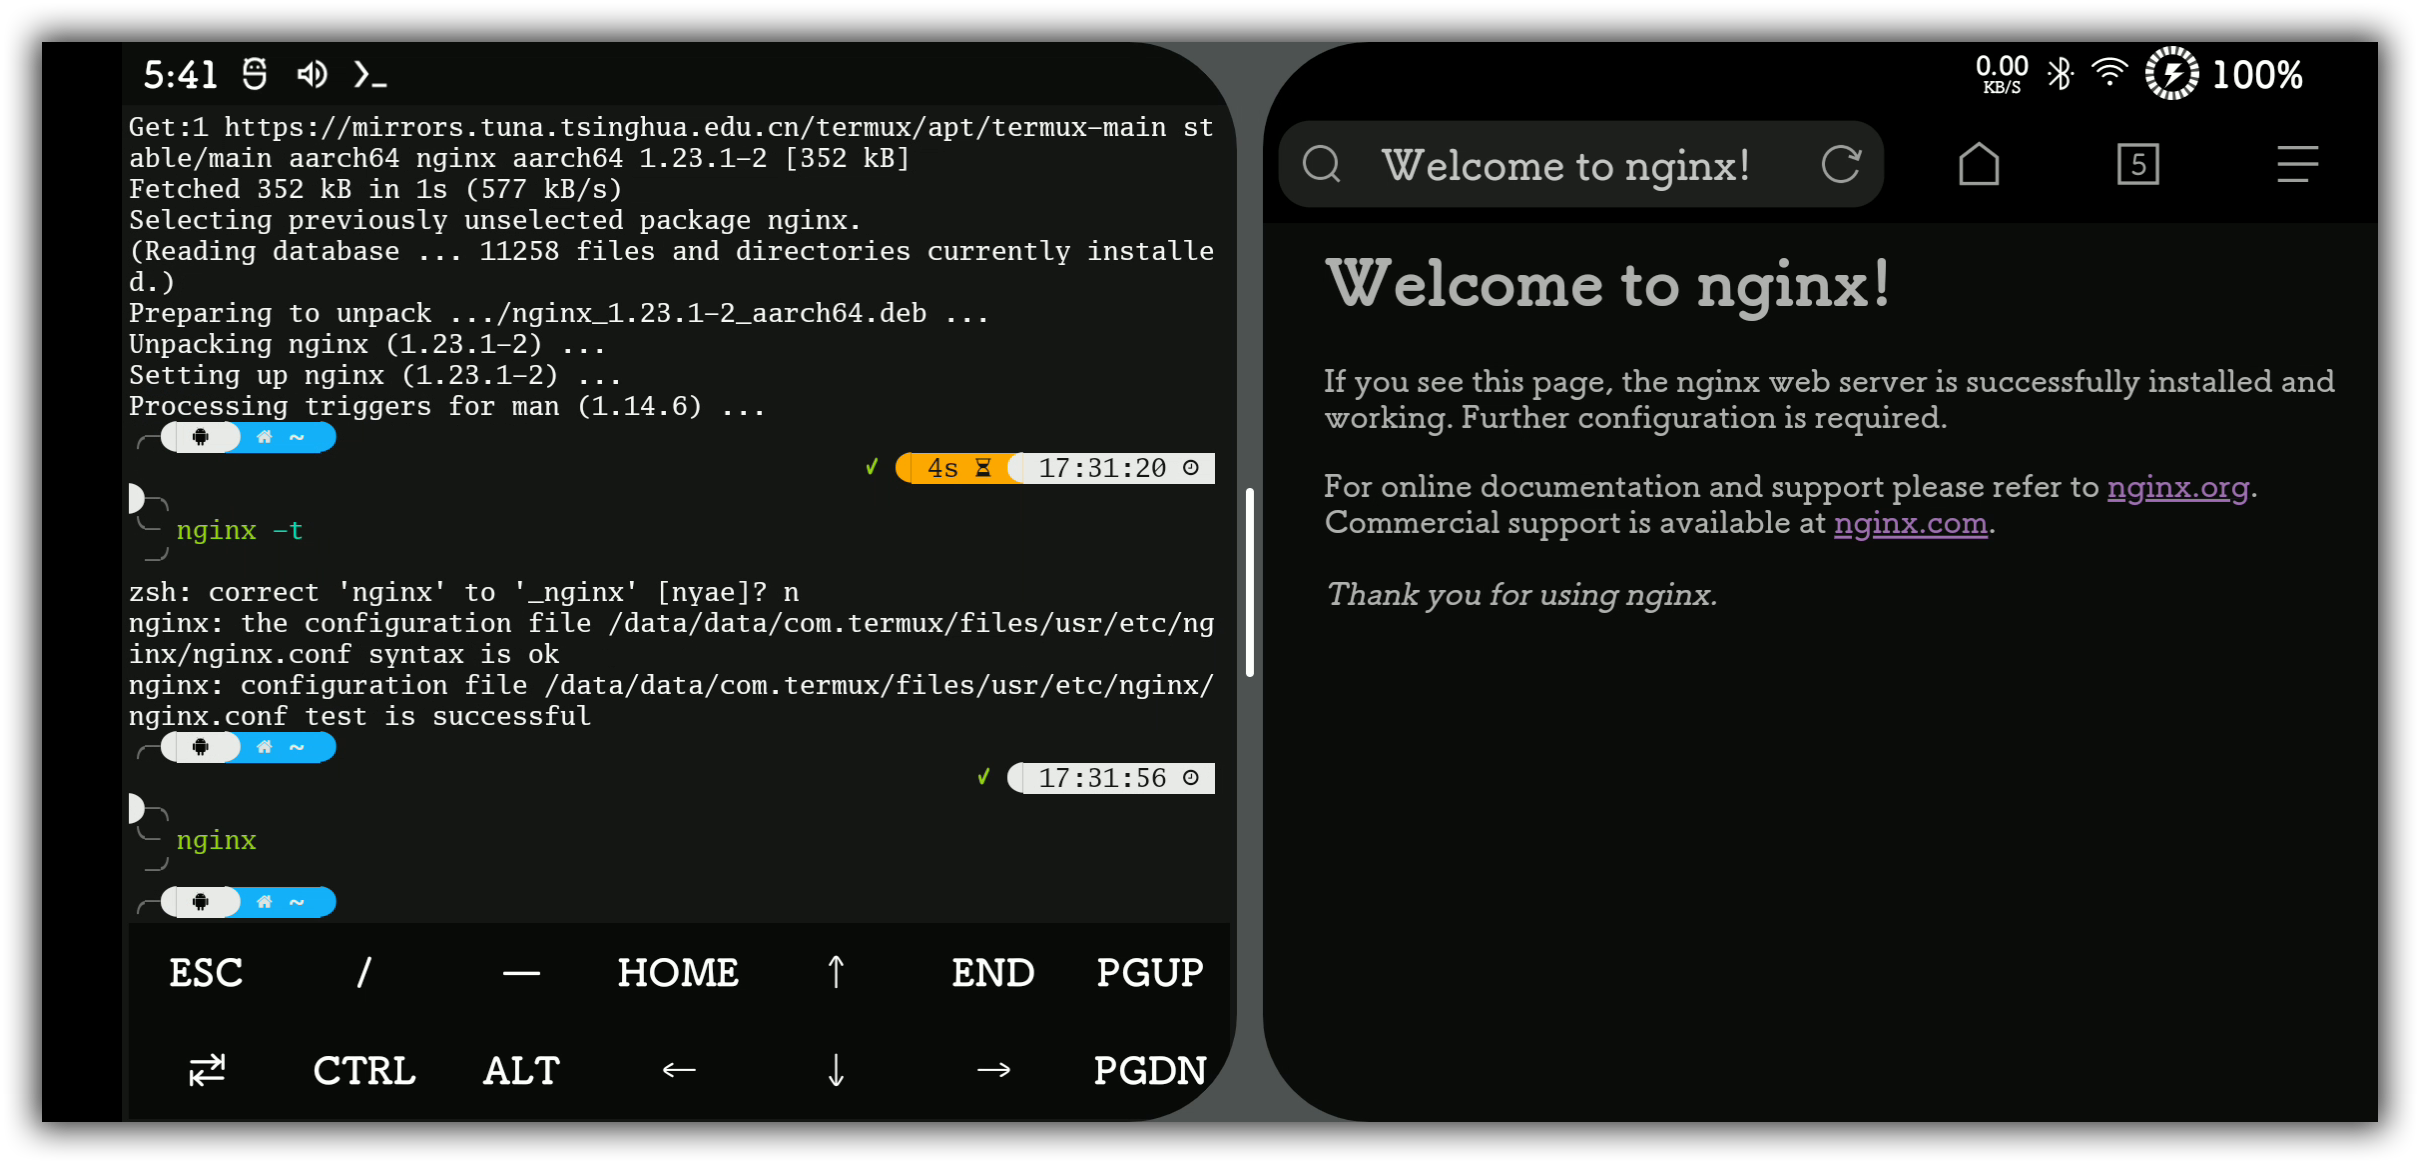Viewport: 2420px width, 1164px height.
Task: Toggle the ALT modifier key
Action: tap(521, 1070)
